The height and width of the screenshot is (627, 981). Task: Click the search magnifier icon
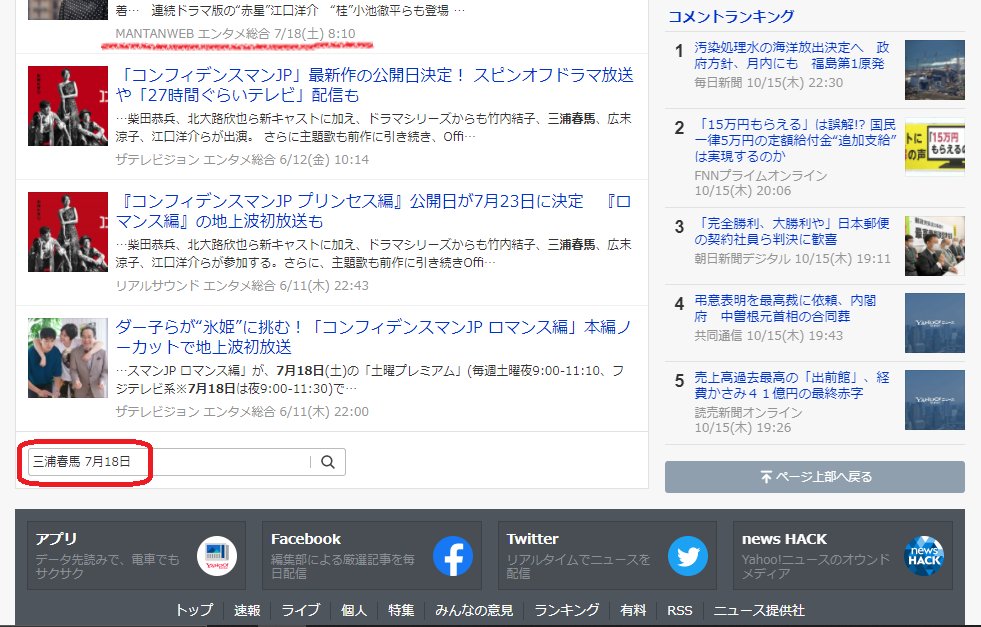coord(328,462)
